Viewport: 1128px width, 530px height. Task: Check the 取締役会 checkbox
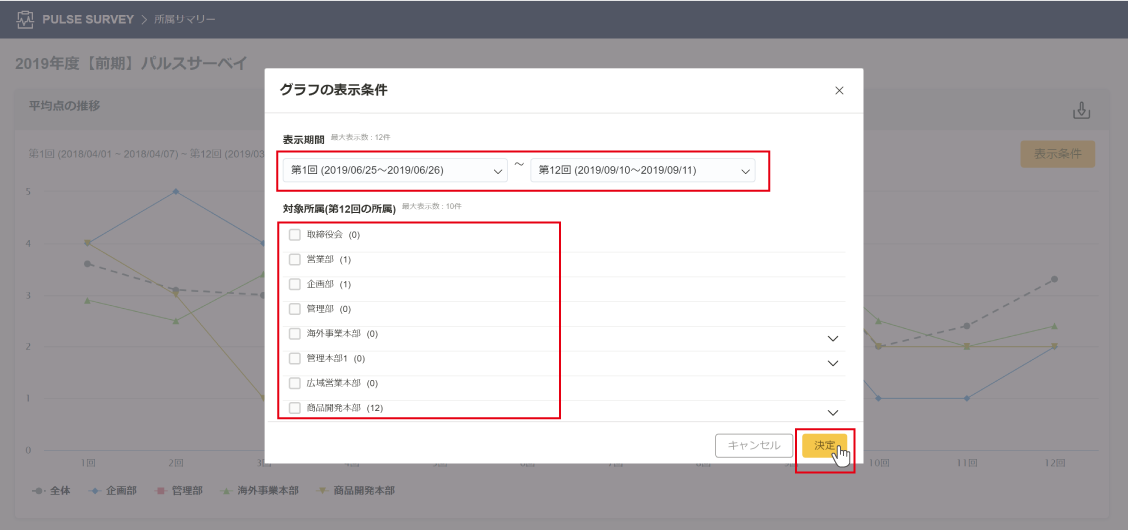pyautogui.click(x=295, y=235)
